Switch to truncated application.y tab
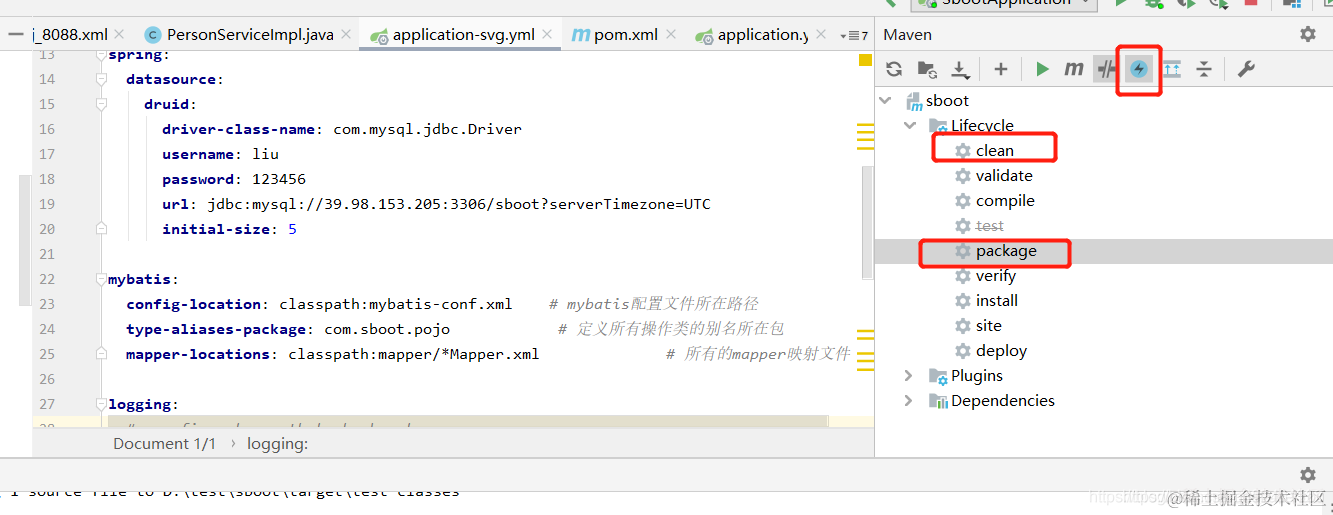 [763, 35]
